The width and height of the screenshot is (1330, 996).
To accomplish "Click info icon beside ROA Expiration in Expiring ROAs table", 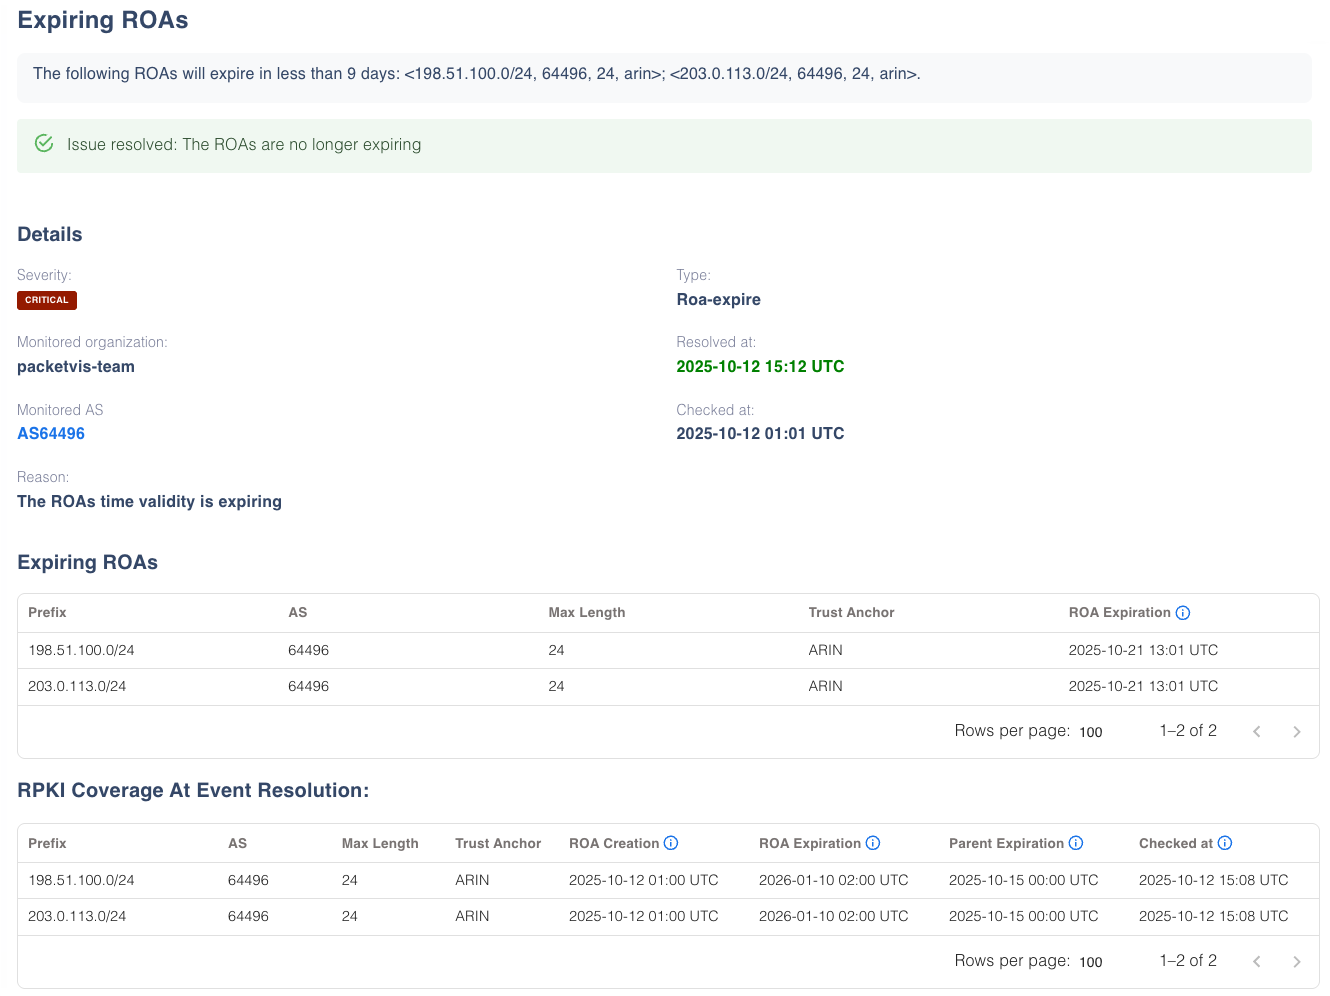I will (x=1183, y=613).
